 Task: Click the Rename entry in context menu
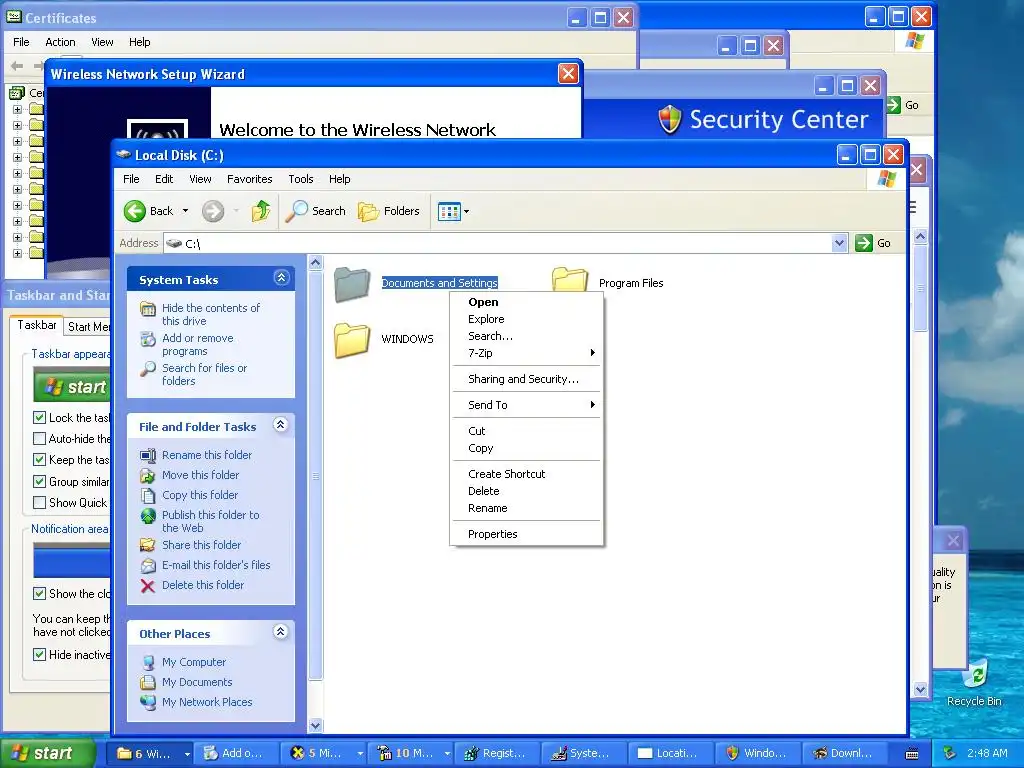(487, 509)
